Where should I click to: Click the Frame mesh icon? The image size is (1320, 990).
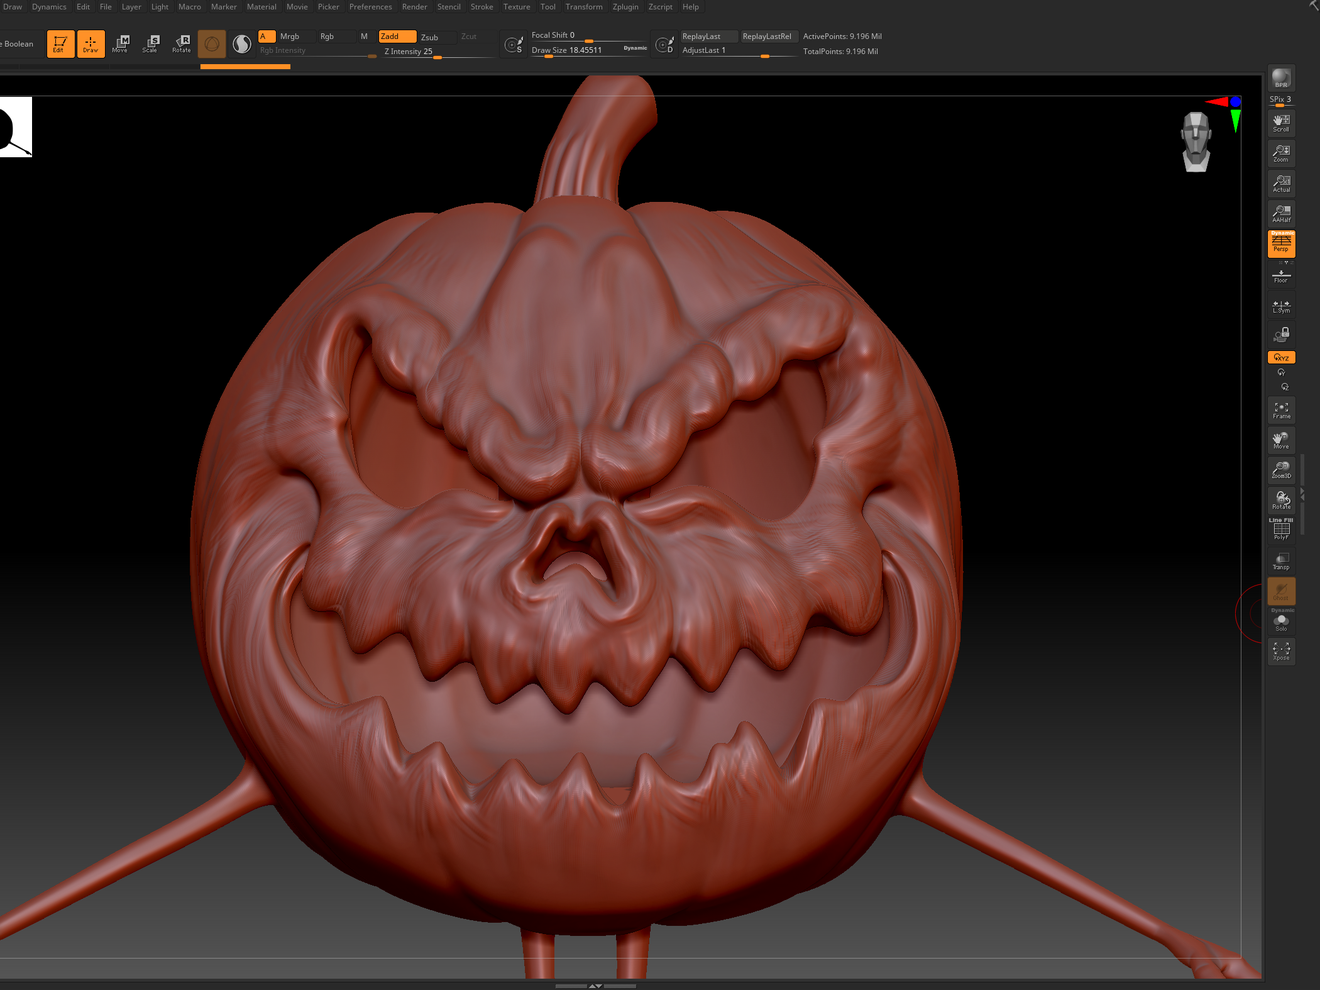click(1281, 410)
